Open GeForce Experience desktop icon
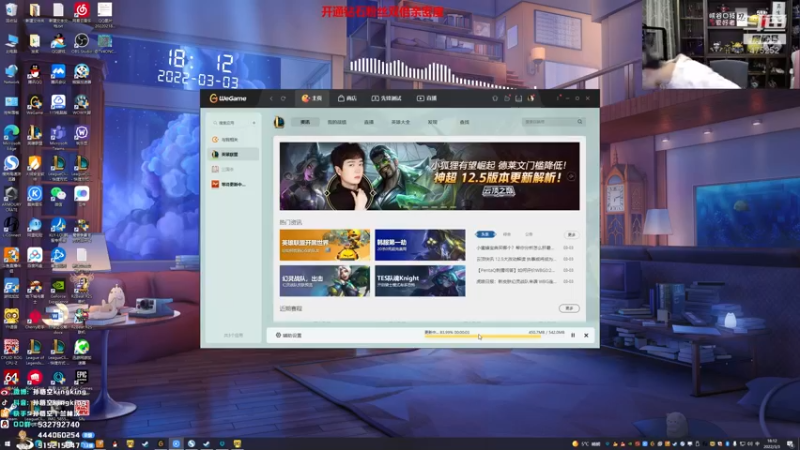The height and width of the screenshot is (450, 800). (58, 289)
